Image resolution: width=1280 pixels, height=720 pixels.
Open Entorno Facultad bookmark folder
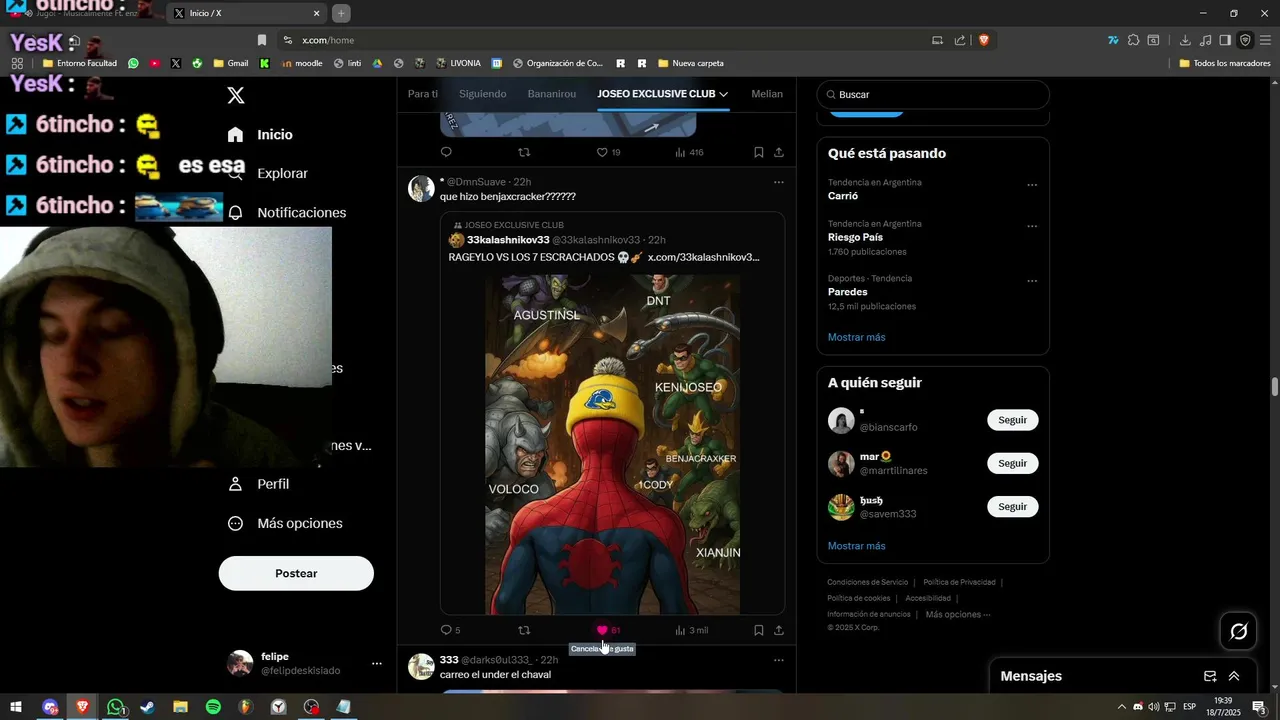80,63
